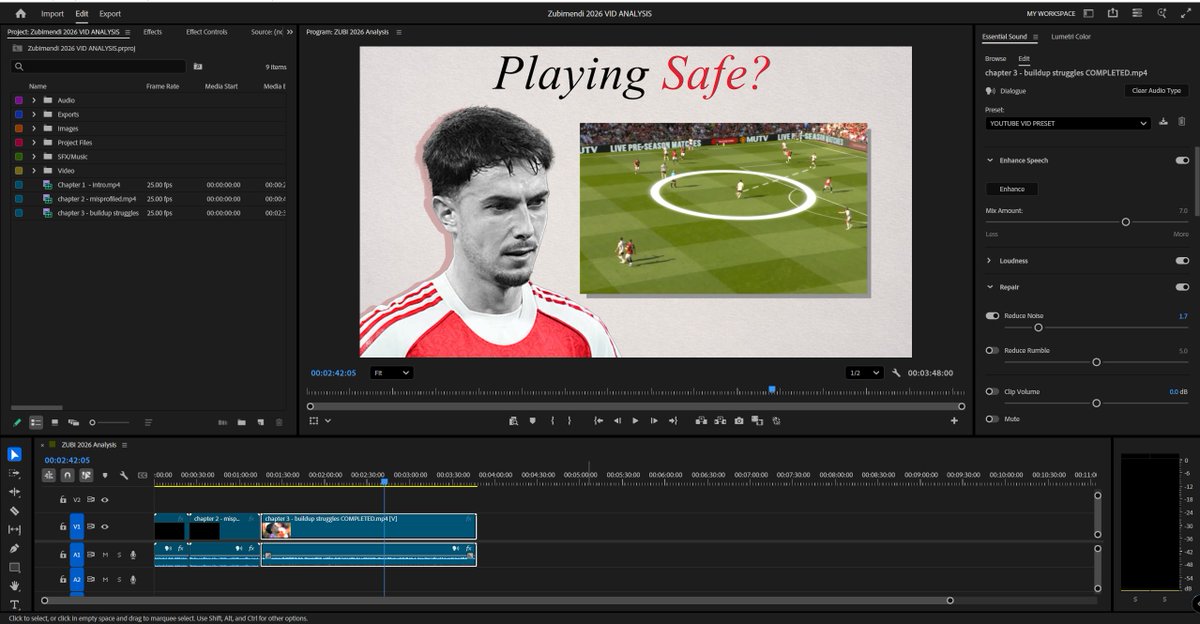Click the Project panel trash icon

tap(279, 423)
